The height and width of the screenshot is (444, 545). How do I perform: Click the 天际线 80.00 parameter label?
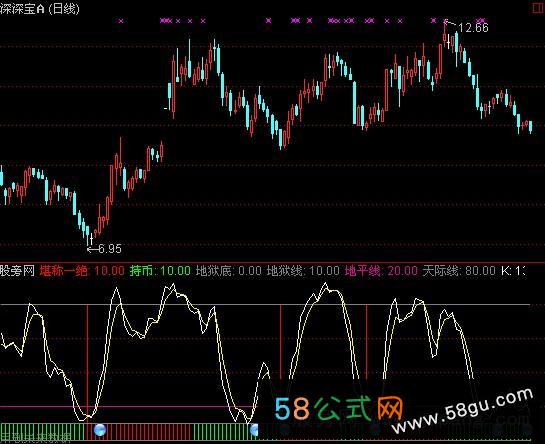click(459, 271)
